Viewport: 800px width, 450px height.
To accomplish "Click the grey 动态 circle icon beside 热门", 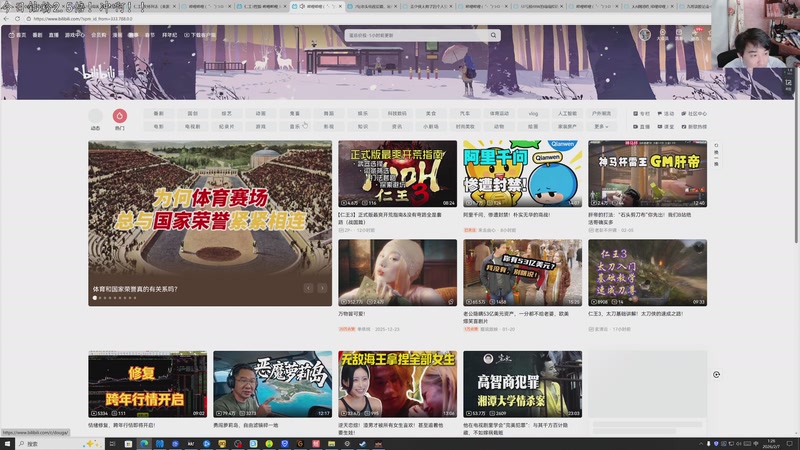I will pos(95,116).
